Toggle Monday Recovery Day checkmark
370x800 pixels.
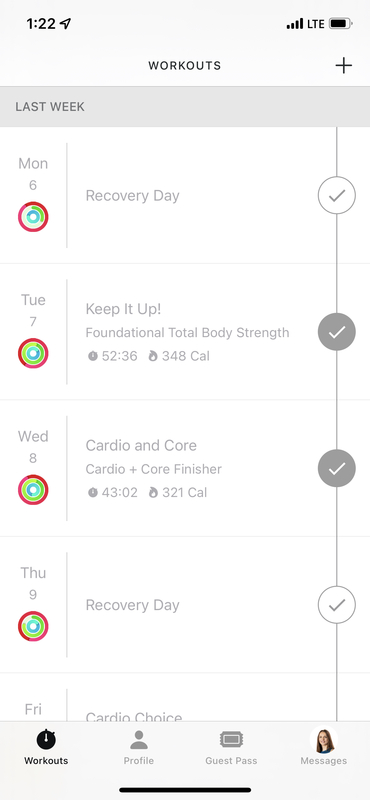click(x=337, y=195)
